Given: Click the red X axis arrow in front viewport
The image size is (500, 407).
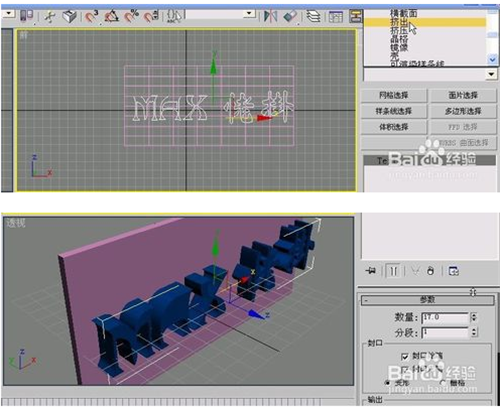Looking at the screenshot, I should tap(265, 118).
